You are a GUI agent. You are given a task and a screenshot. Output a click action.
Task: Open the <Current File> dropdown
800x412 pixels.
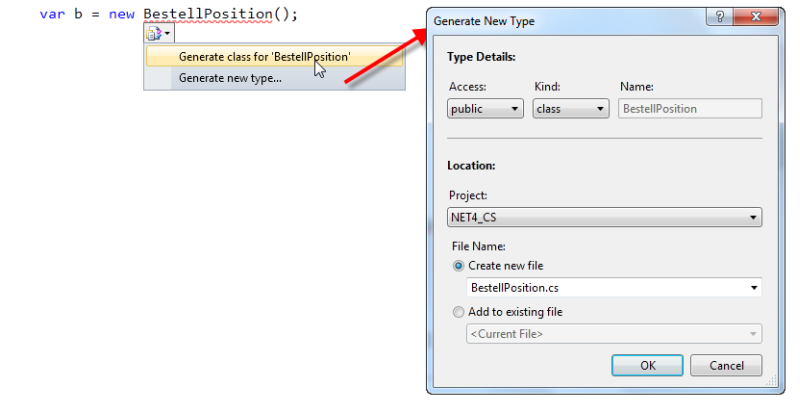(x=613, y=334)
